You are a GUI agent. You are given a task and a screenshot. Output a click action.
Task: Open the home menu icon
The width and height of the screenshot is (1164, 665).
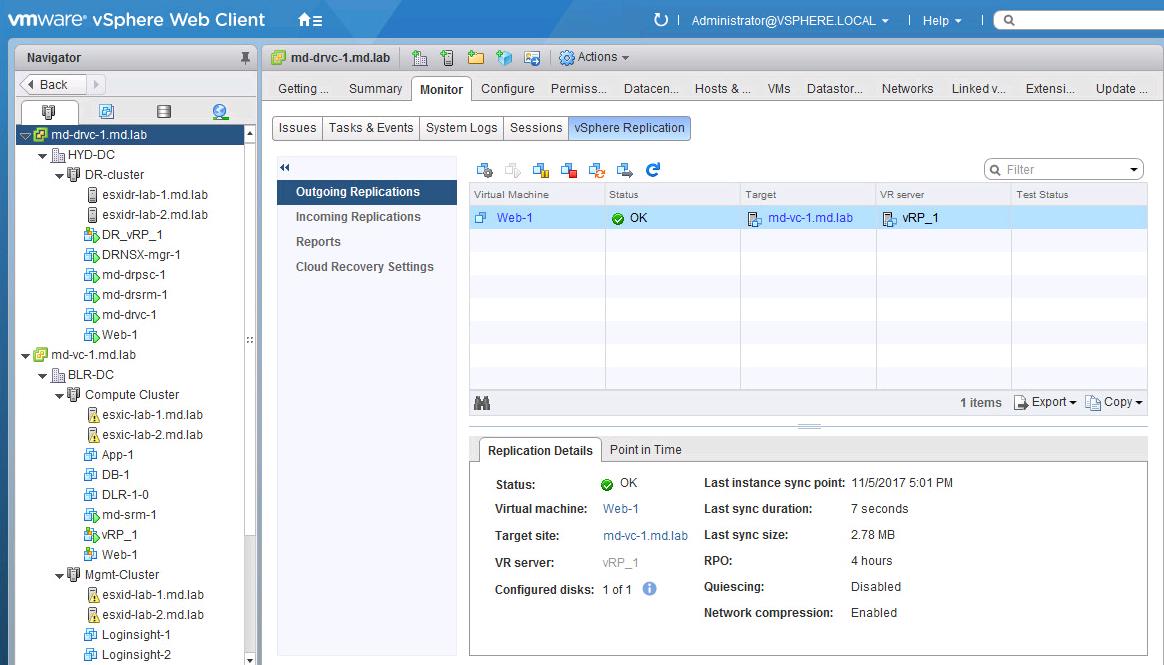pyautogui.click(x=310, y=20)
